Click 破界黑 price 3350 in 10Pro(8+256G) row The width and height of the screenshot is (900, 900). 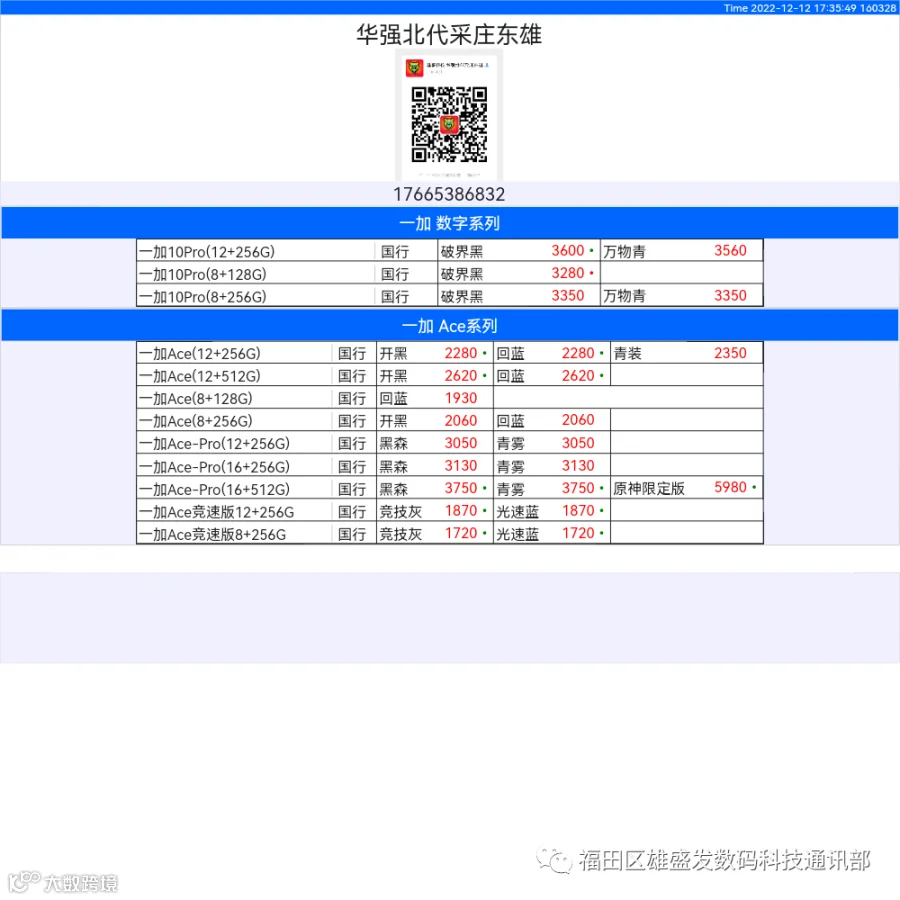568,295
